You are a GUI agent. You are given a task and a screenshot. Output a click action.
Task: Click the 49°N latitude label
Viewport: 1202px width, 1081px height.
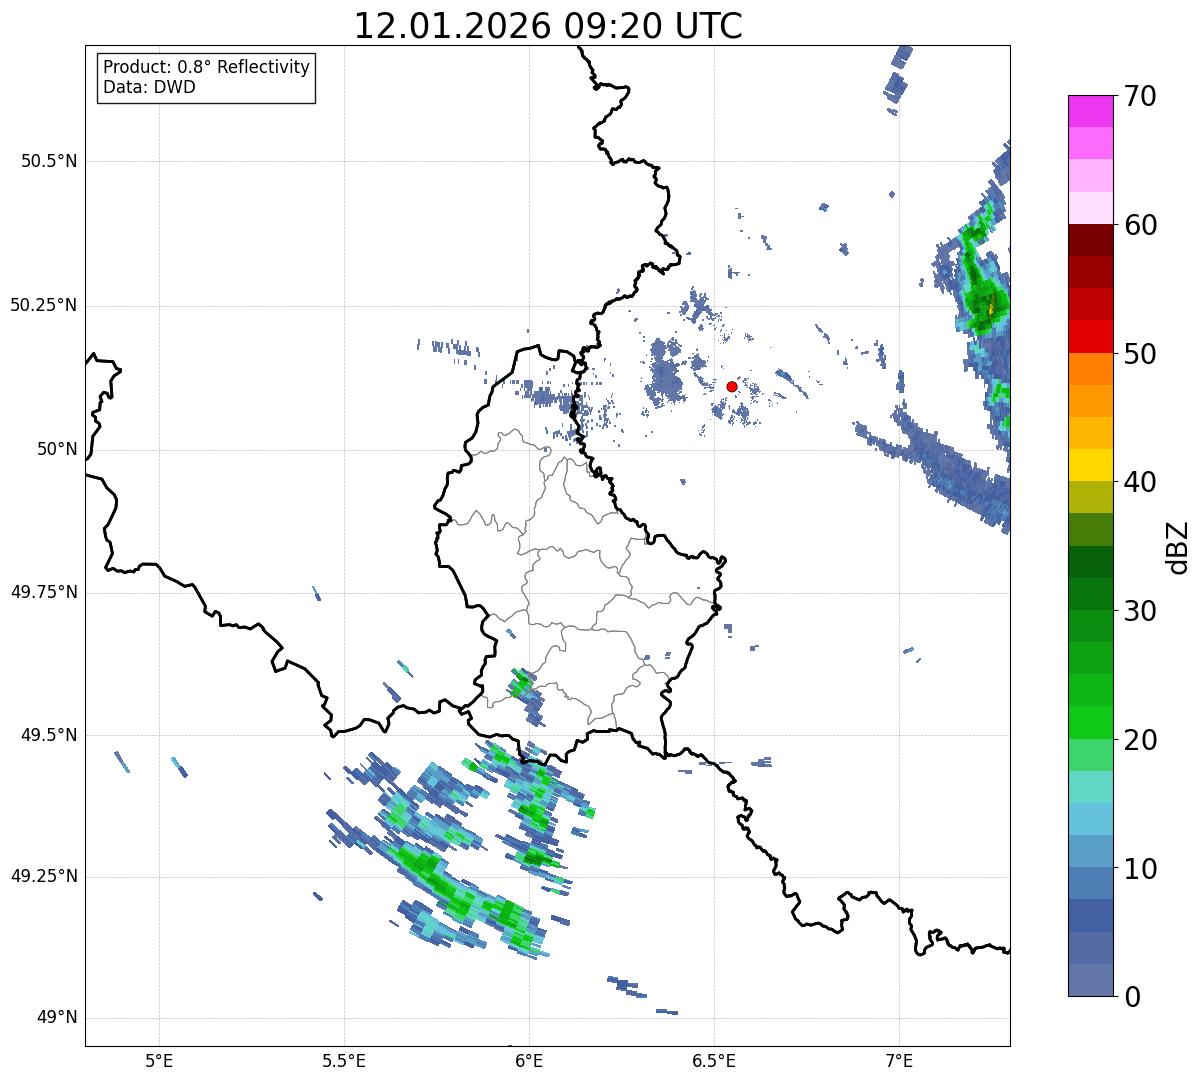(57, 1018)
